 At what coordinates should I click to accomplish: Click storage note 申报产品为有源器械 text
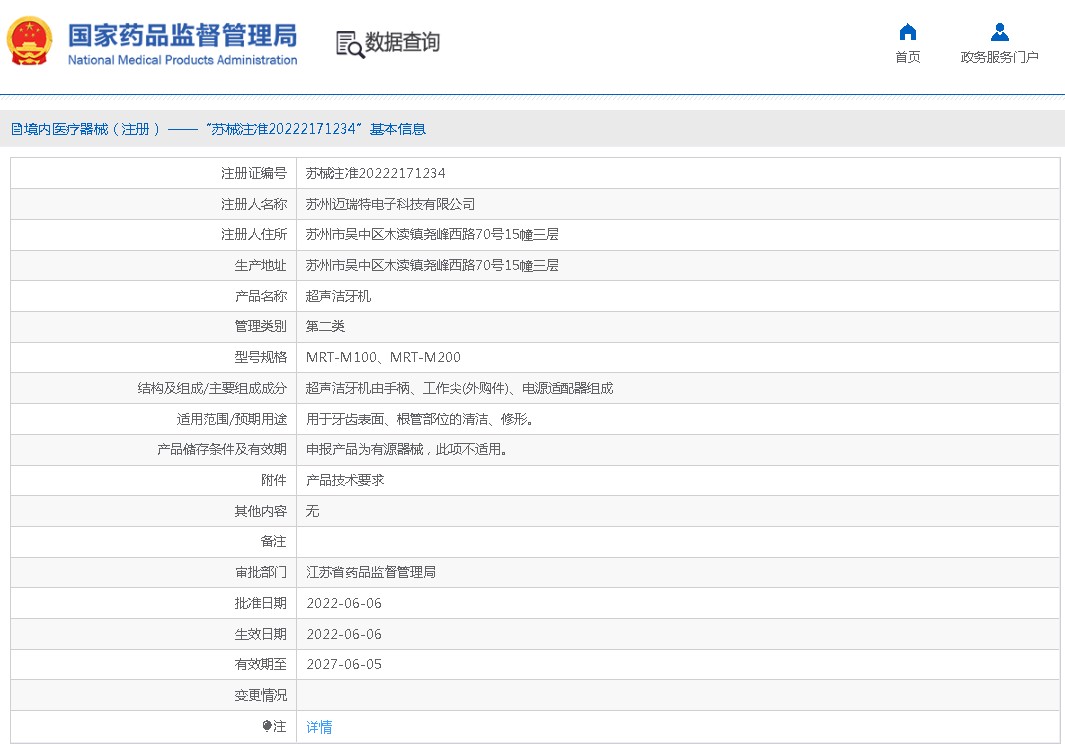tap(406, 449)
